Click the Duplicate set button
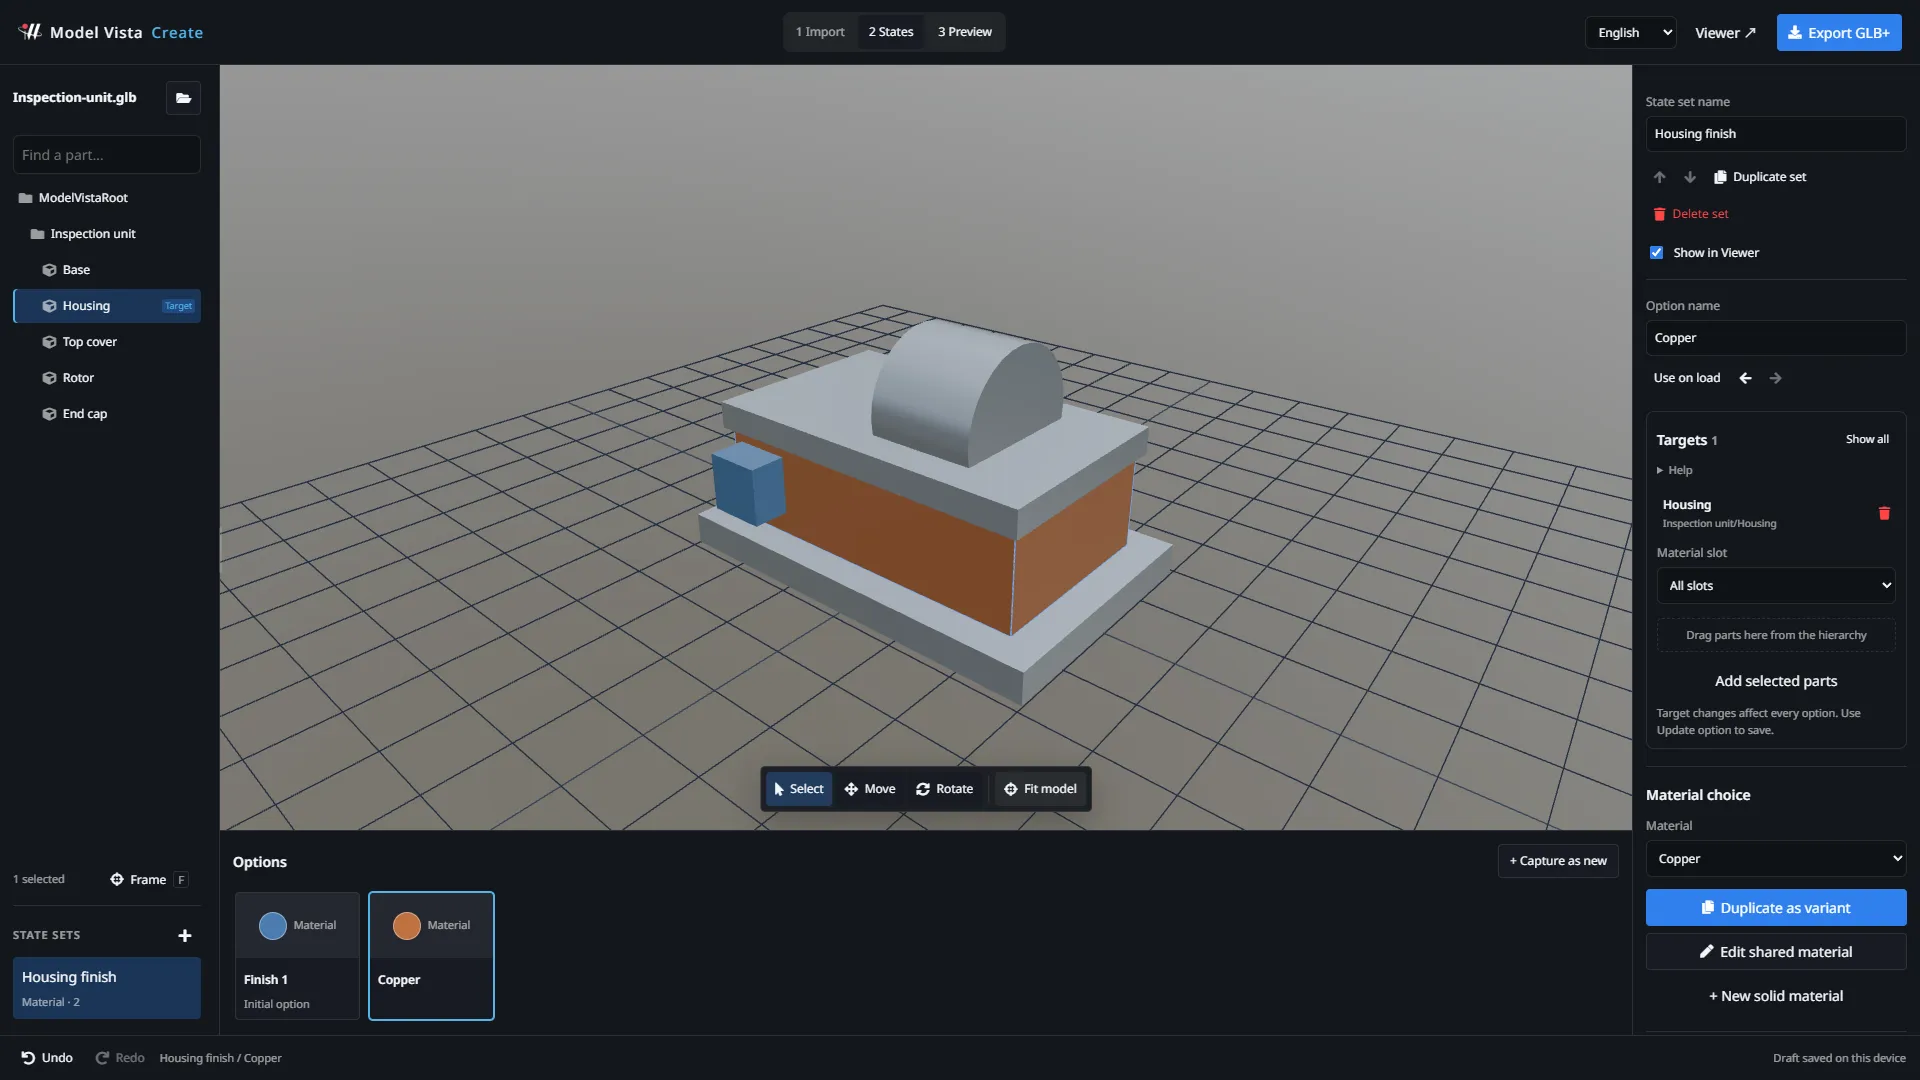Image resolution: width=1920 pixels, height=1080 pixels. [1760, 177]
